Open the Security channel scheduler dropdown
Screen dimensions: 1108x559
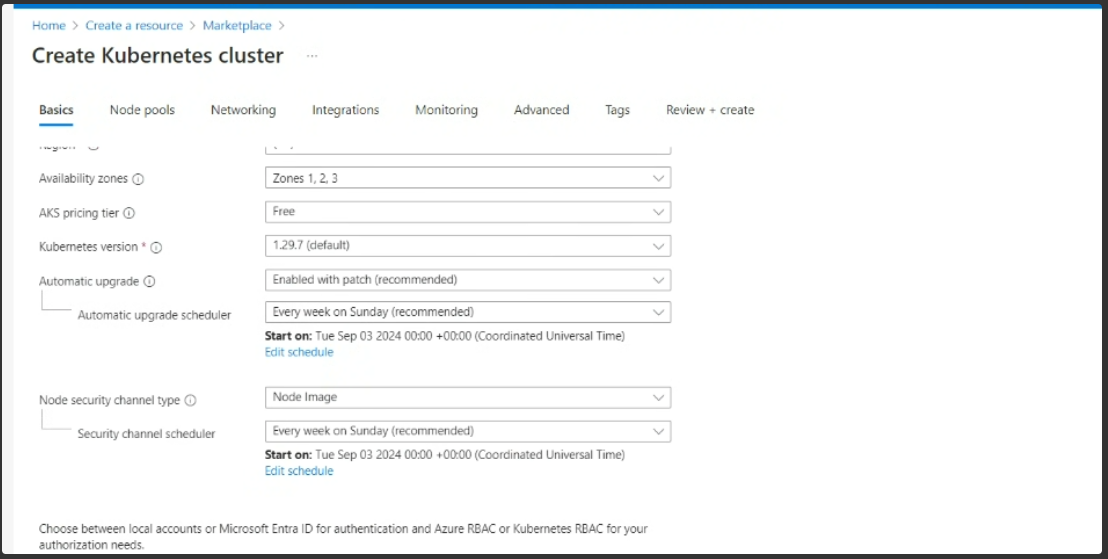pyautogui.click(x=467, y=431)
